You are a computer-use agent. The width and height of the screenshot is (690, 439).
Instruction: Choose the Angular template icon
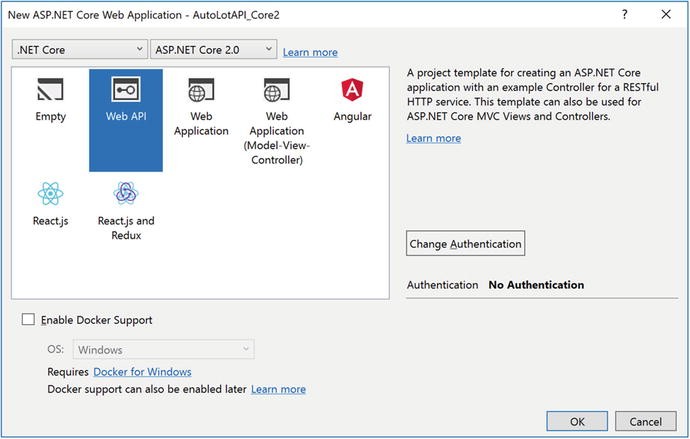[352, 90]
